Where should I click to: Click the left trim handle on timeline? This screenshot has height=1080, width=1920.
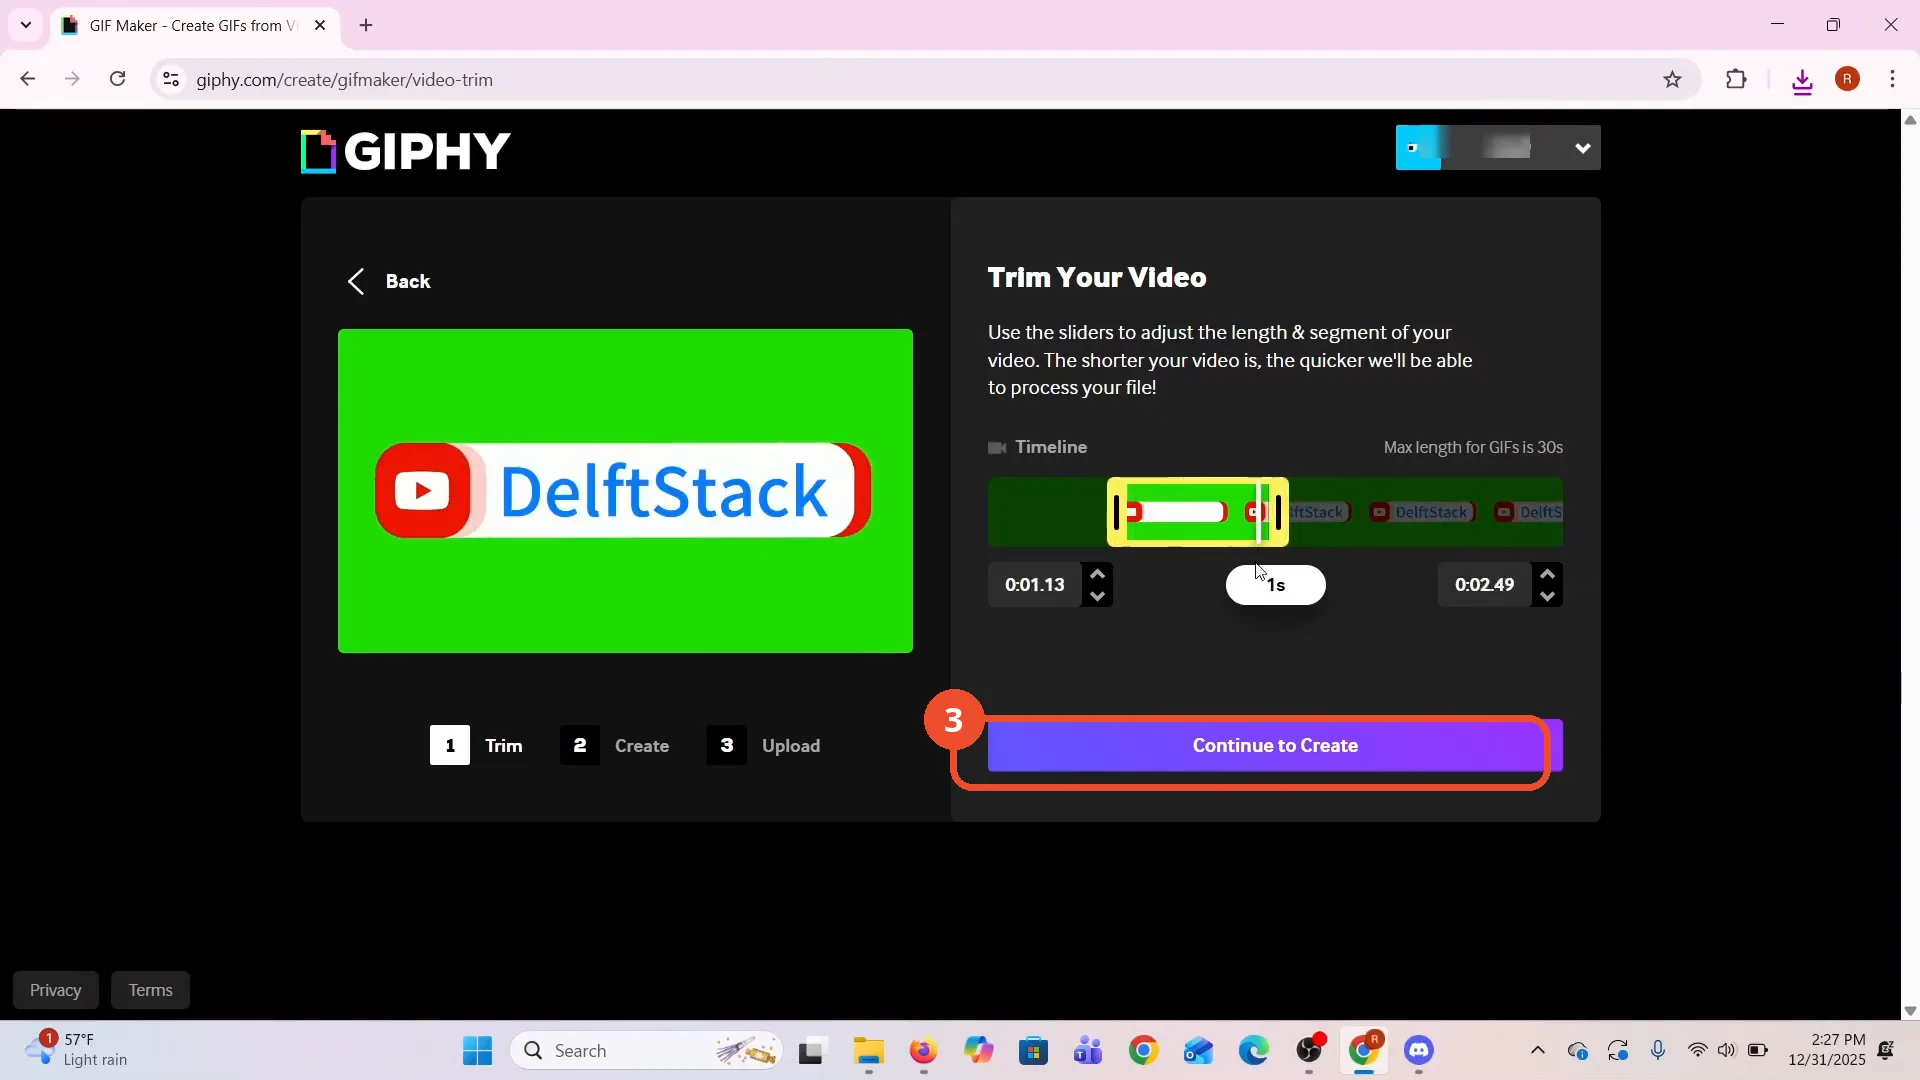[x=1117, y=512]
